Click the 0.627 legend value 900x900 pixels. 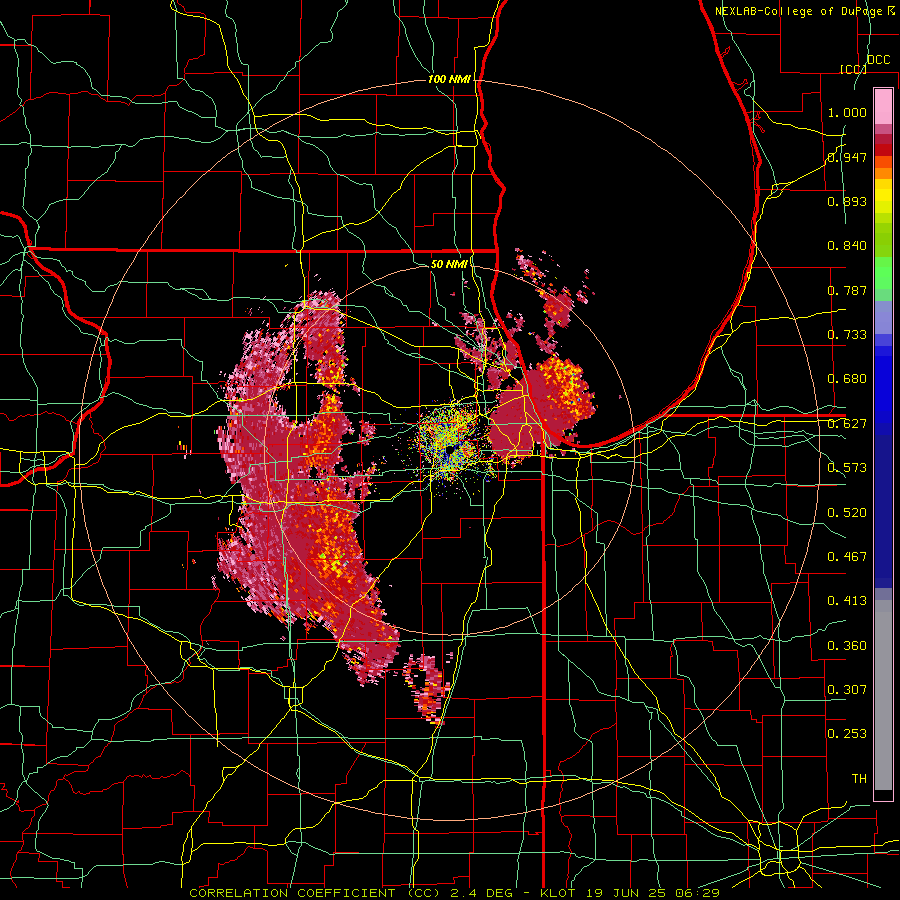coord(847,424)
